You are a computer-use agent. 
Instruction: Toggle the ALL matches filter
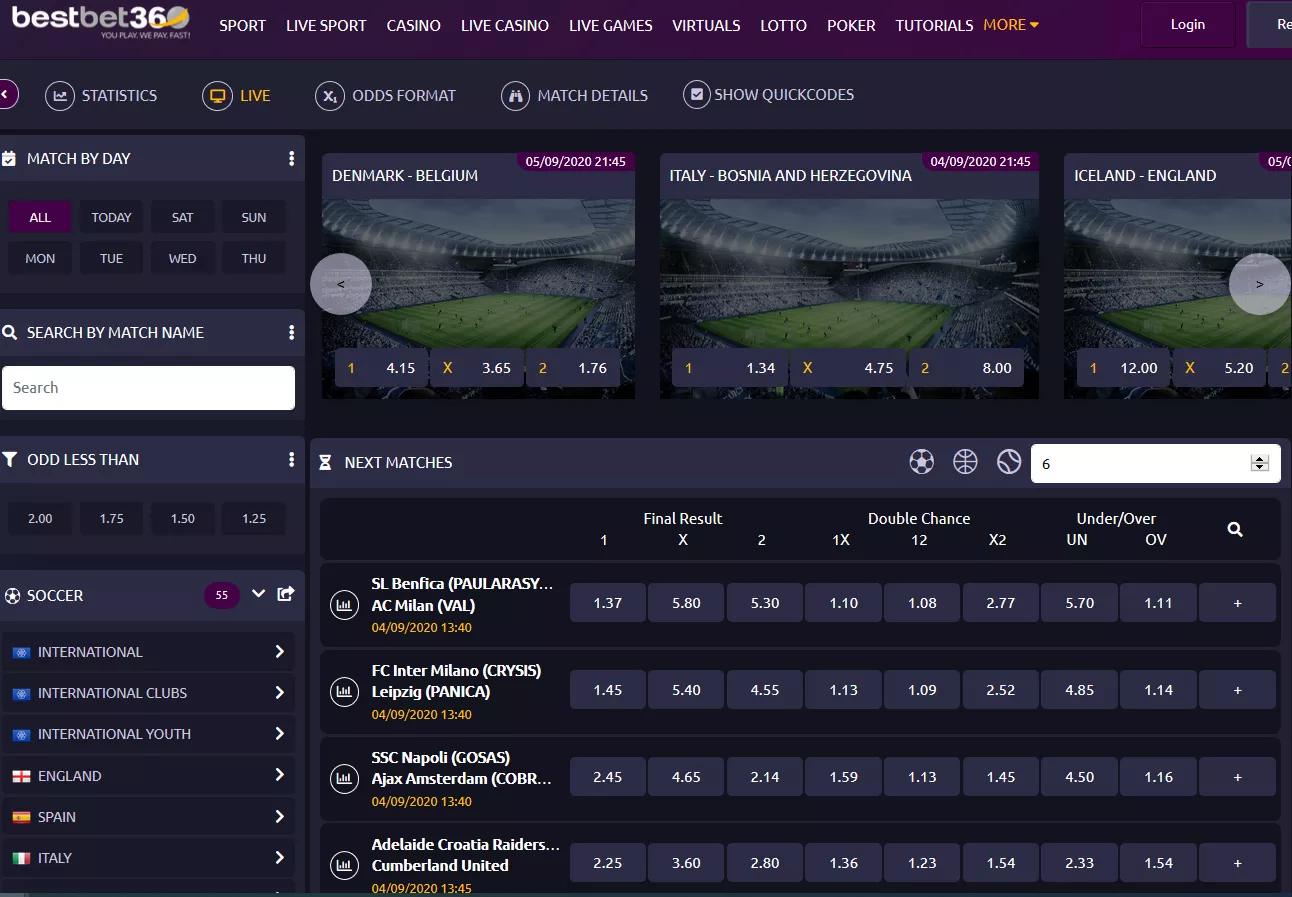[x=40, y=217]
